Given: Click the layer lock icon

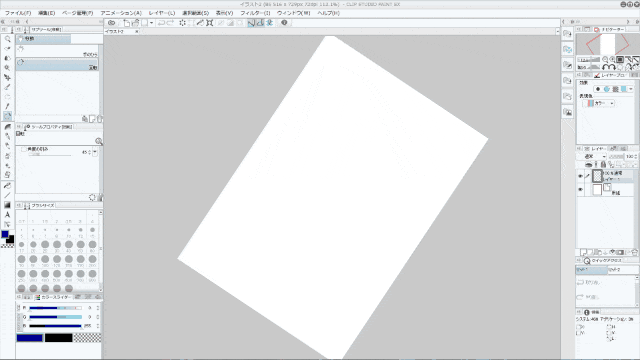Looking at the screenshot, I should pos(603,164).
